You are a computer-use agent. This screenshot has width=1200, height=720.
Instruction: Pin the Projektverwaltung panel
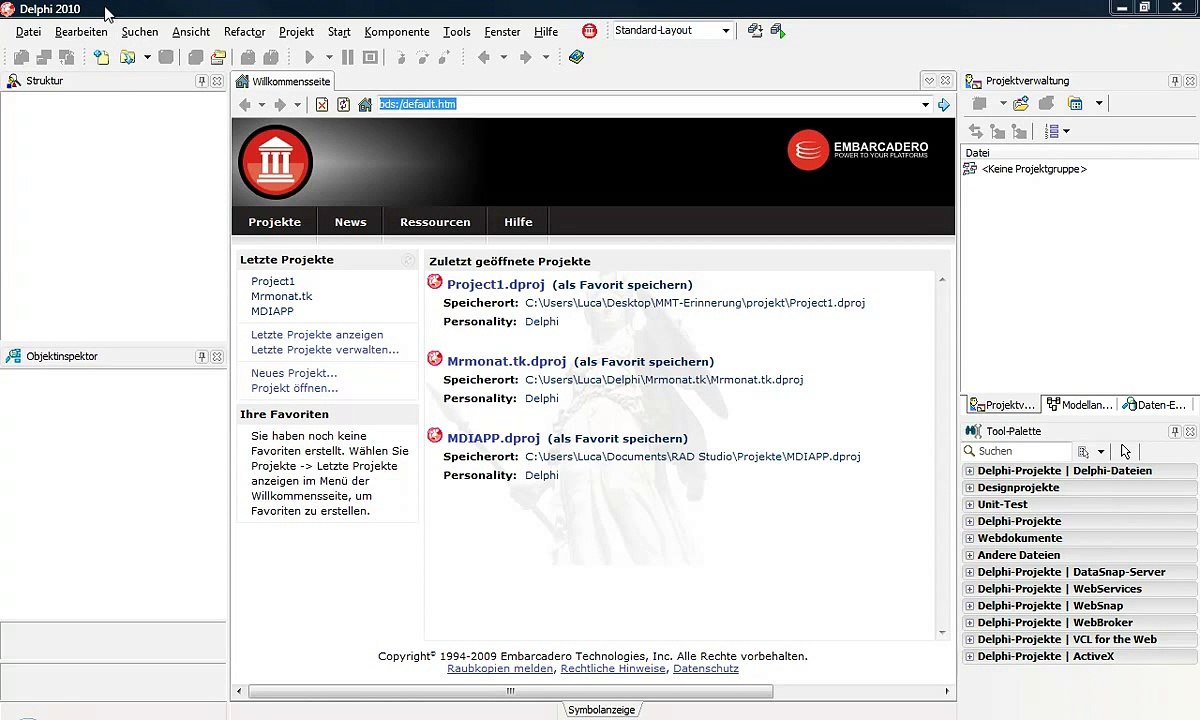(1175, 81)
